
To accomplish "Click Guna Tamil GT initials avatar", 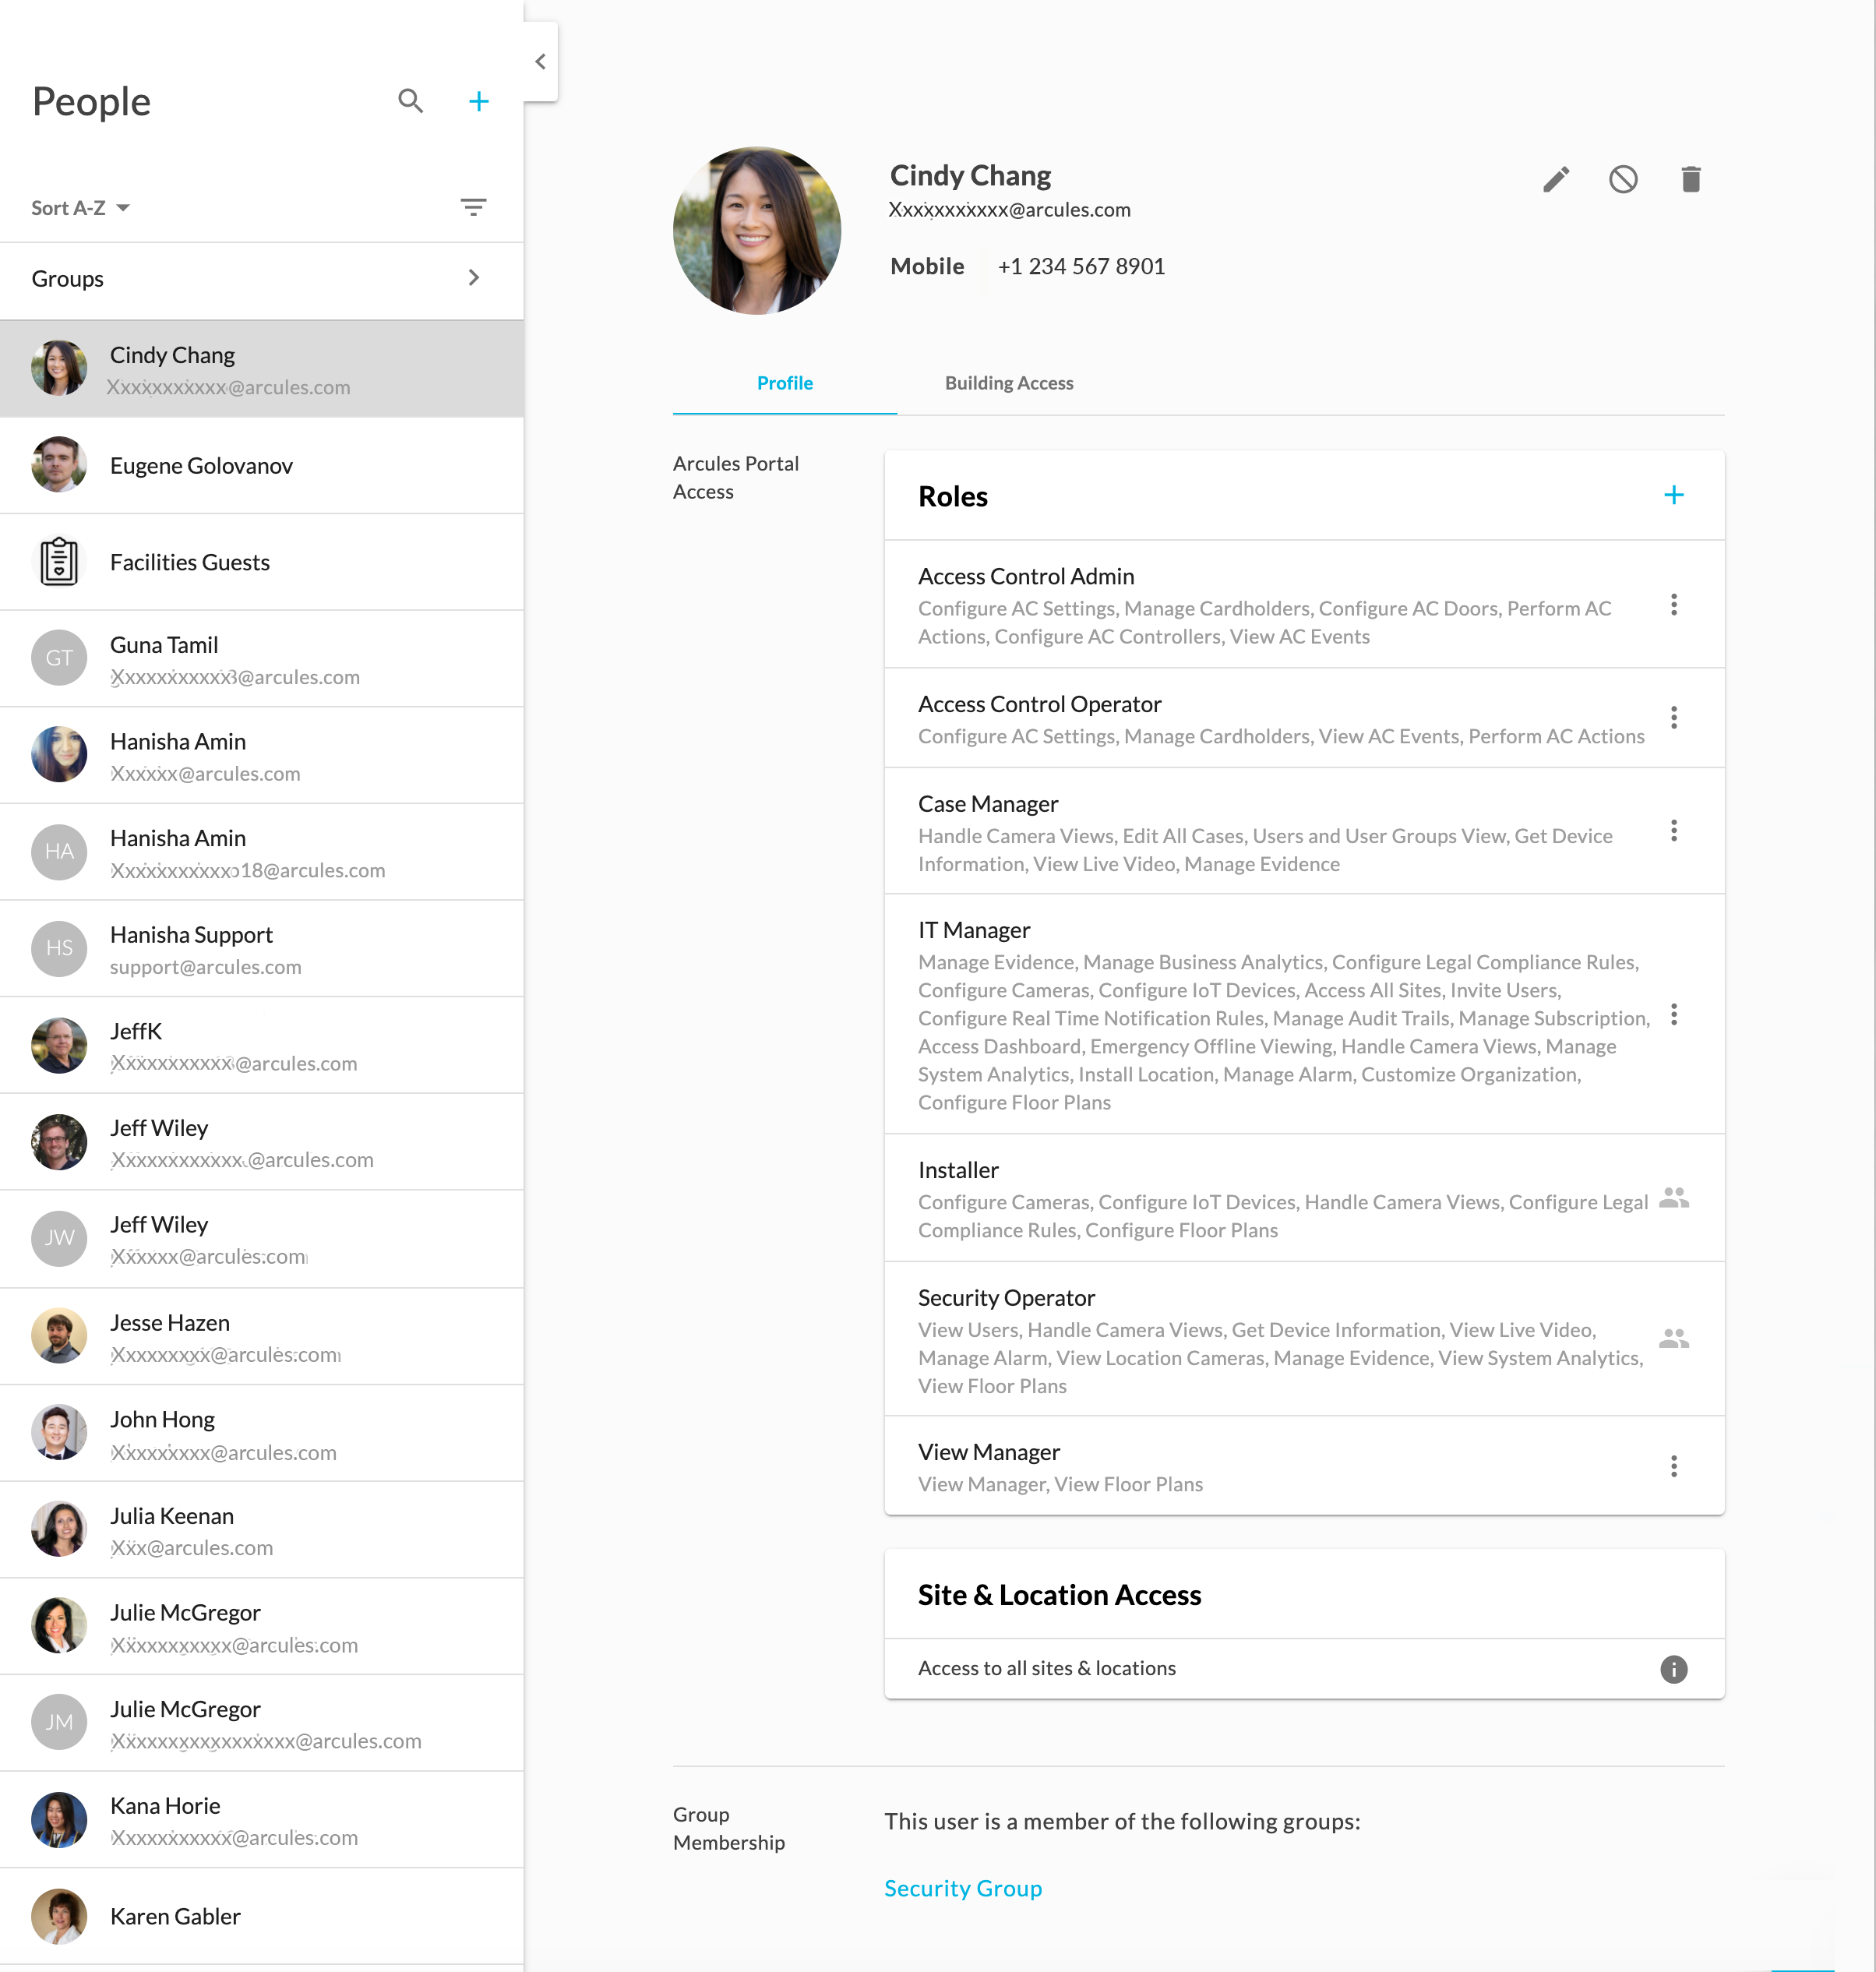I will coord(59,658).
